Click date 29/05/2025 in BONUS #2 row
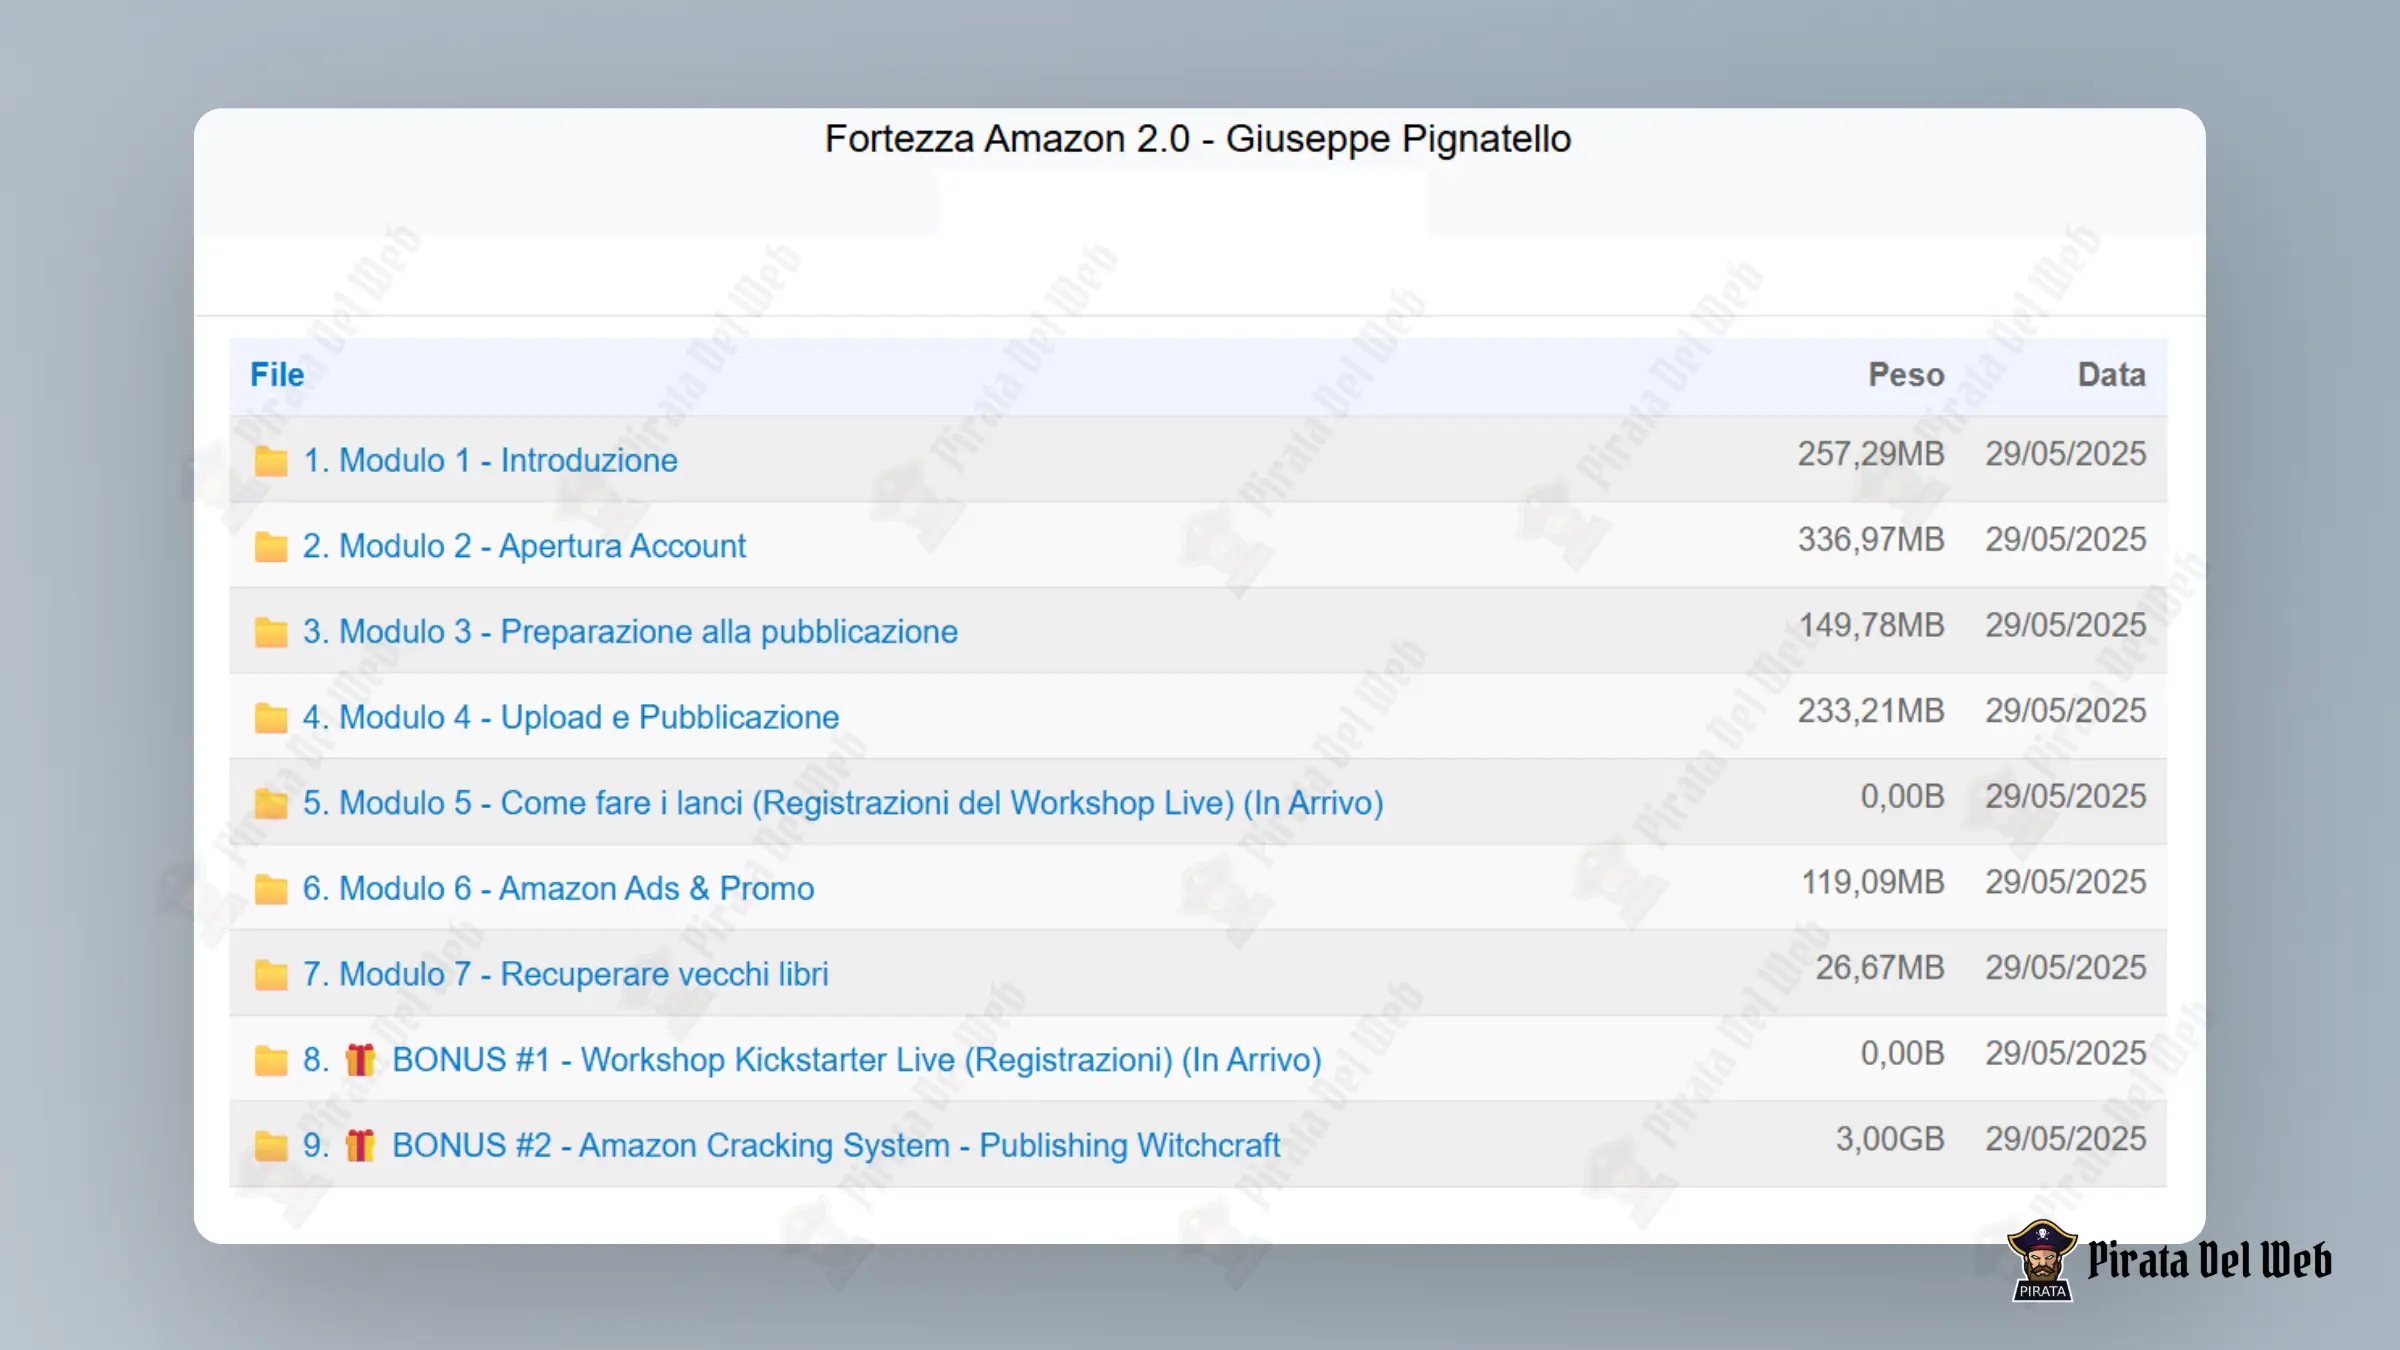 (x=2066, y=1139)
